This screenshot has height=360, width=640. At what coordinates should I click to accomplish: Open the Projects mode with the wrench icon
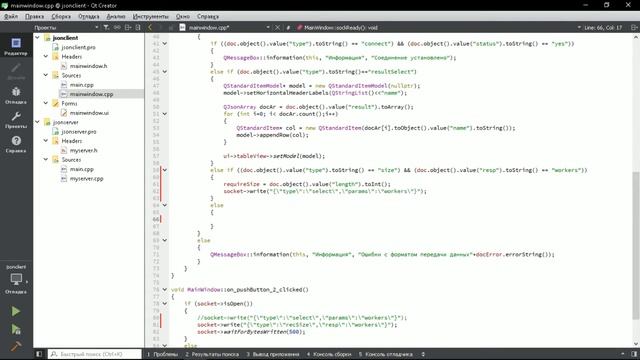click(16, 119)
